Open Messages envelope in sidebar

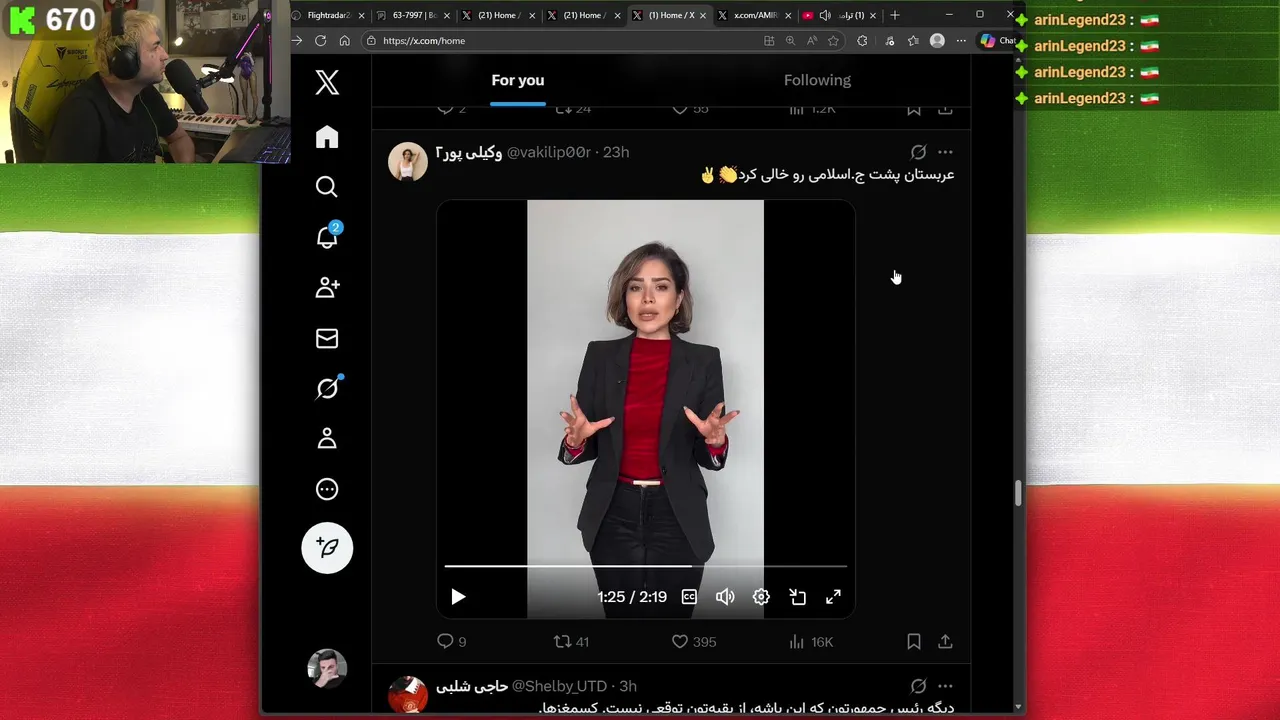[327, 338]
